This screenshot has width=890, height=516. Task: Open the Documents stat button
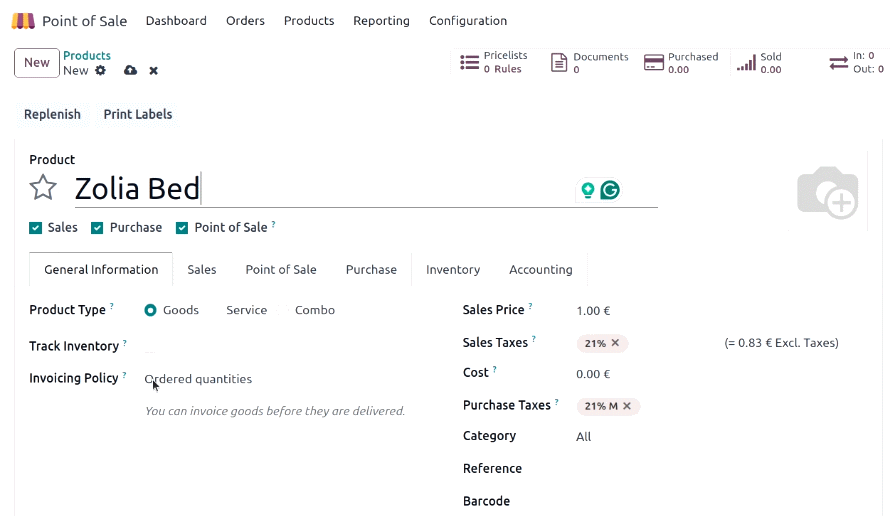[589, 62]
